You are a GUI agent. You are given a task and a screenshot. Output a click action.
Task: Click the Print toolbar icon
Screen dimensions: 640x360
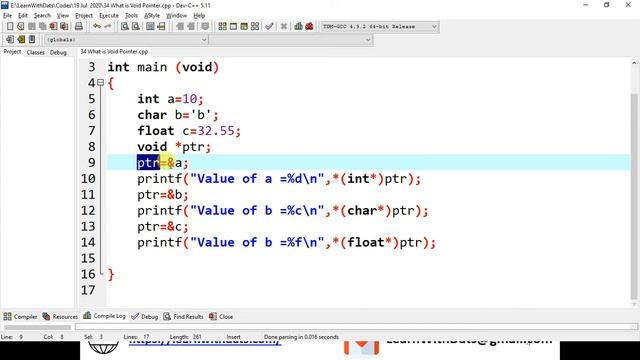(79, 27)
